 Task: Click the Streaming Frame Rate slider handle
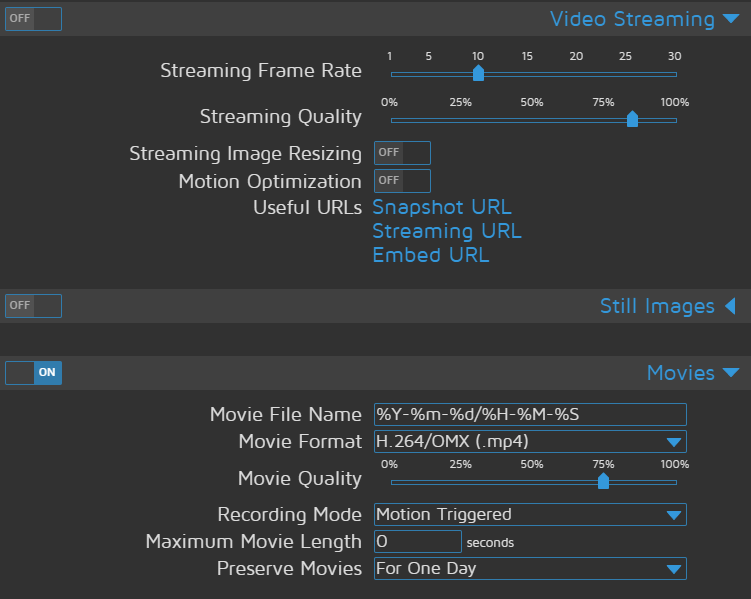478,73
